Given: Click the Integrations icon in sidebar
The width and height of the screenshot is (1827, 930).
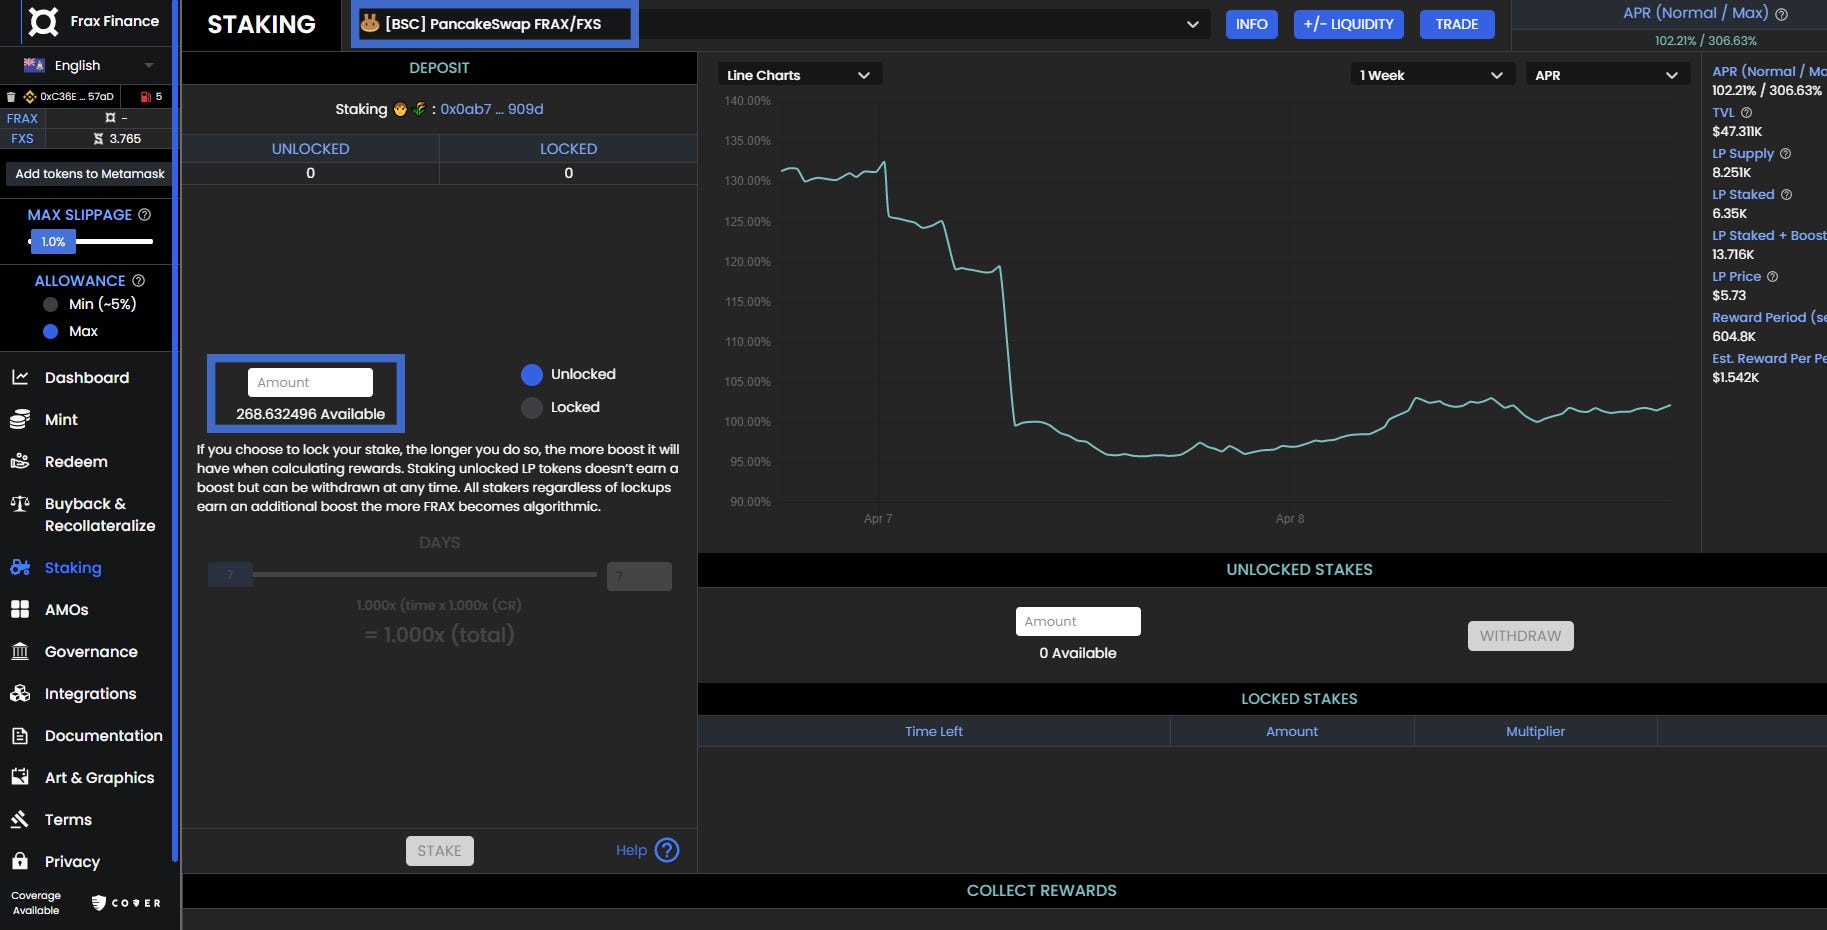Looking at the screenshot, I should [x=20, y=693].
